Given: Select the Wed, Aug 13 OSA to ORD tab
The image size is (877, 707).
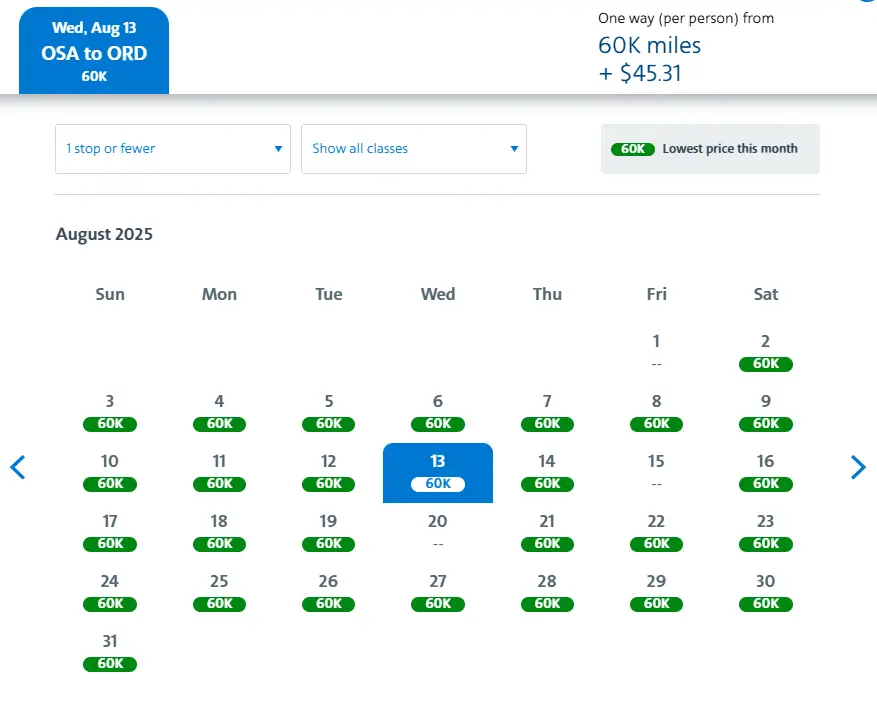Looking at the screenshot, I should [94, 52].
